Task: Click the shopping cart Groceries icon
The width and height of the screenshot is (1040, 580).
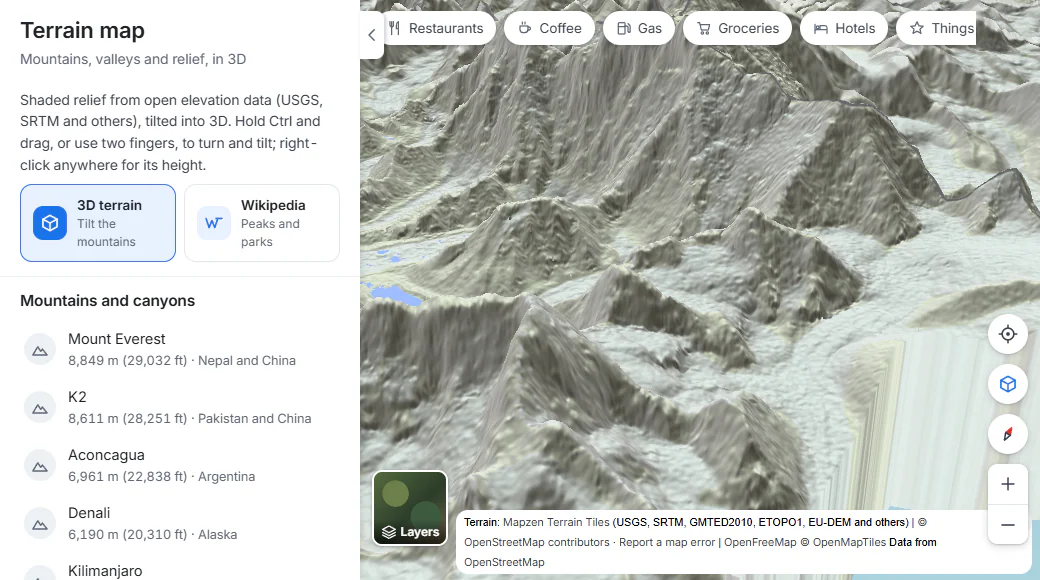Action: (704, 29)
